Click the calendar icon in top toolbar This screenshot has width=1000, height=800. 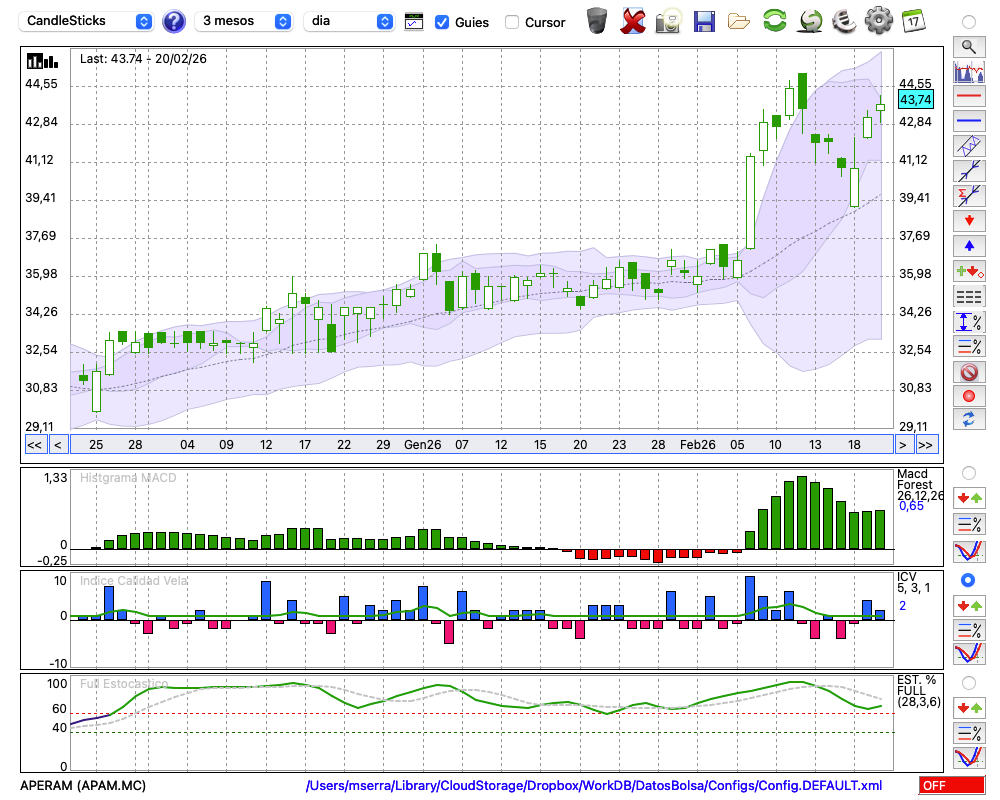pyautogui.click(x=913, y=21)
